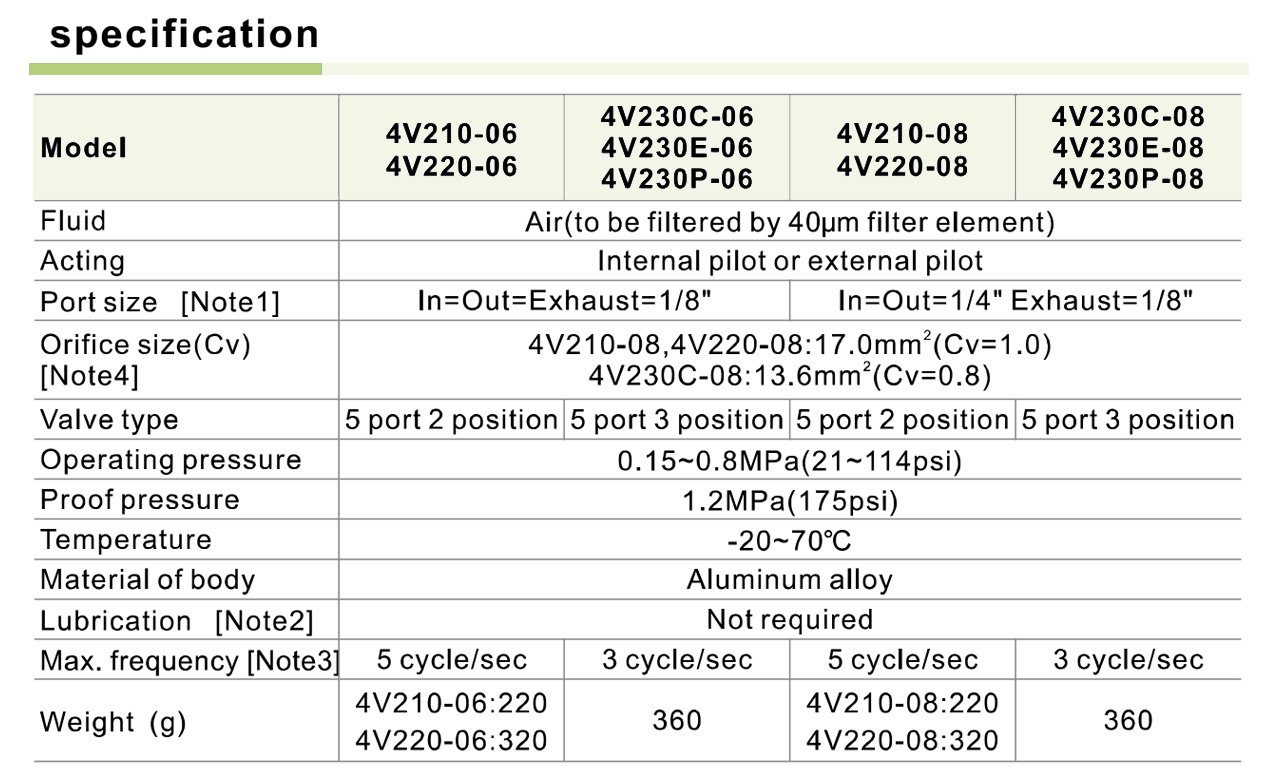
Task: Click the "Not required" lubrication value
Action: click(x=789, y=620)
